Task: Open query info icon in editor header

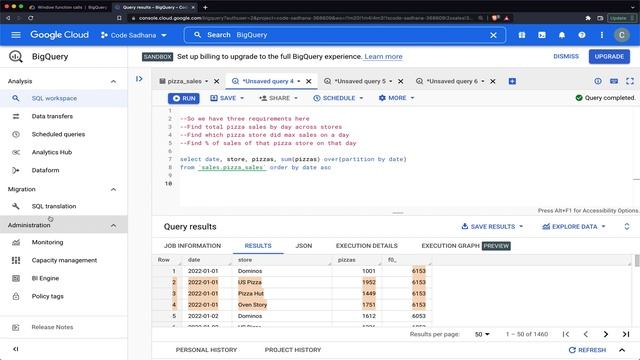Action: tap(598, 81)
